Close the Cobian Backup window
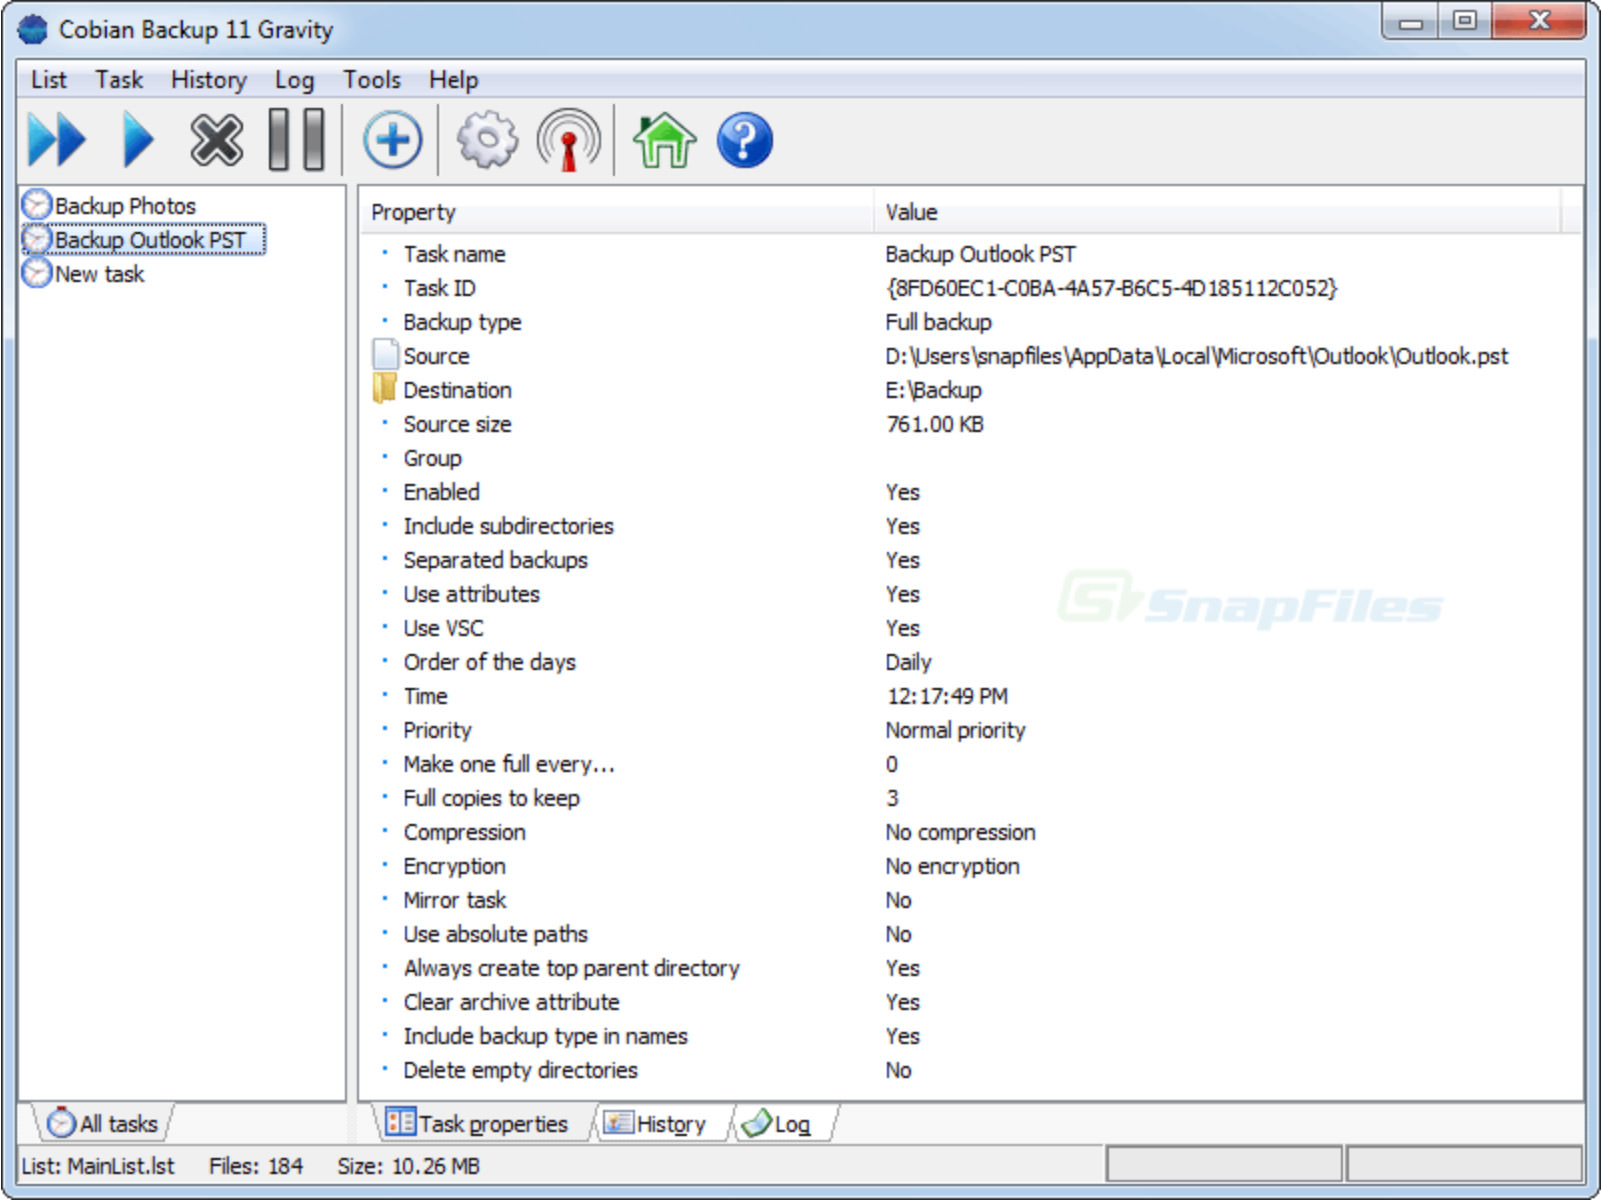This screenshot has height=1201, width=1602. pos(1539,22)
